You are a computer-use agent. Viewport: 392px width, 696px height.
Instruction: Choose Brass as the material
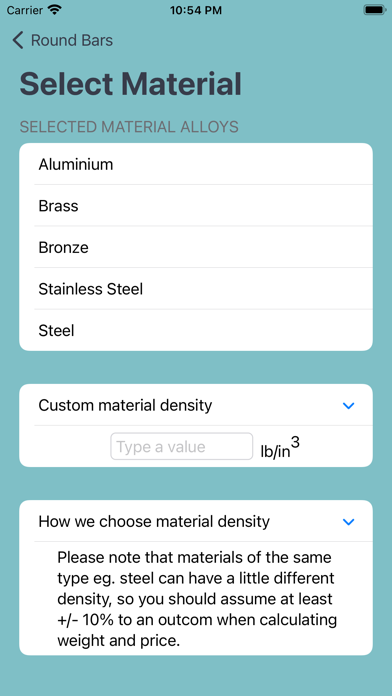click(x=196, y=206)
